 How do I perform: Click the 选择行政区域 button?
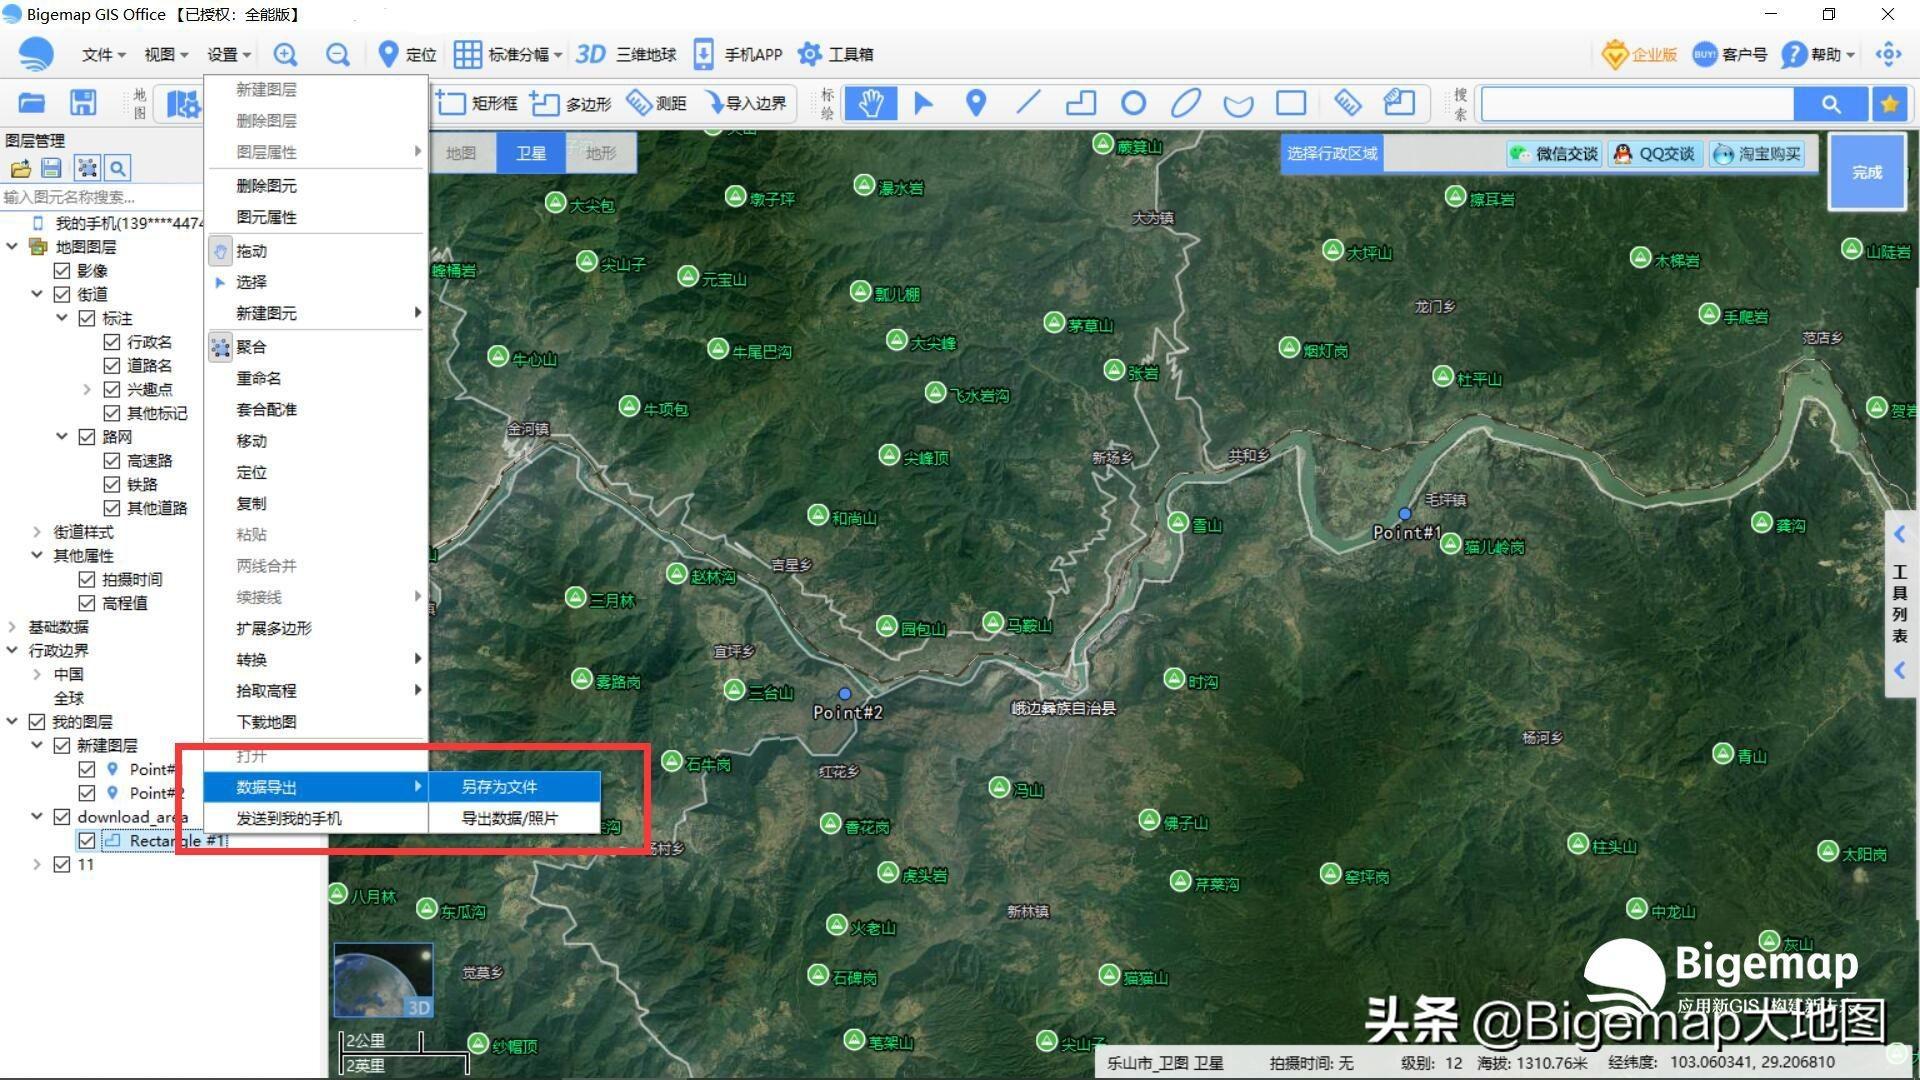click(1331, 153)
